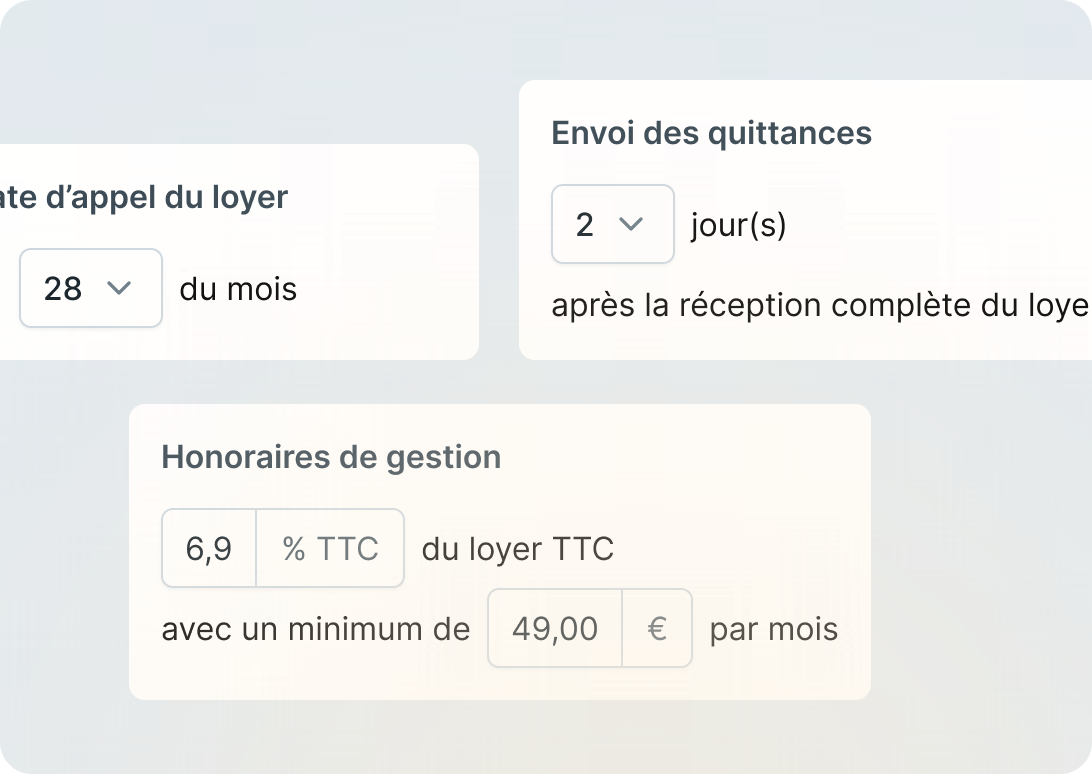Click the "du mois" label
This screenshot has width=1092, height=774.
[238, 289]
